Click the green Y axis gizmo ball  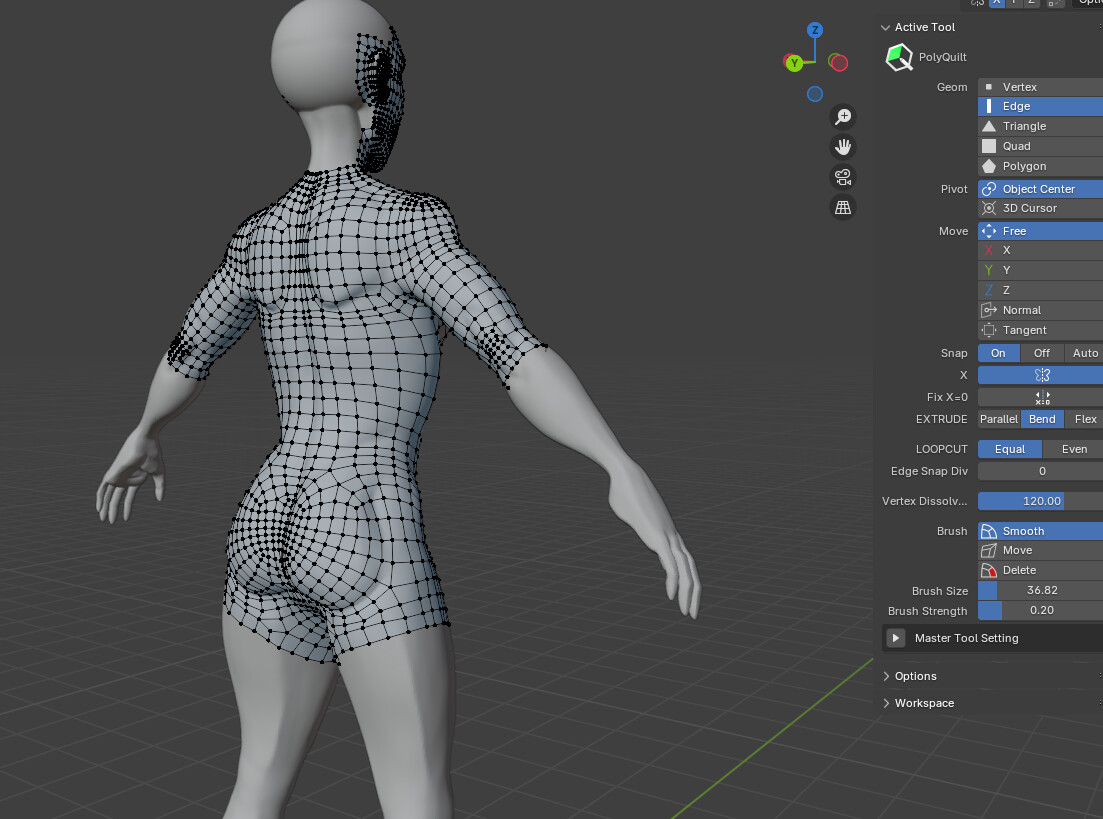click(794, 63)
